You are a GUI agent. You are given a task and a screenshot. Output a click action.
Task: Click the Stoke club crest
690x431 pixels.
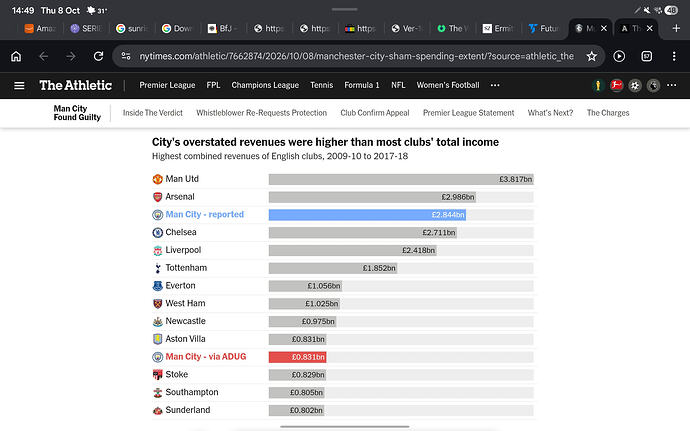point(158,375)
